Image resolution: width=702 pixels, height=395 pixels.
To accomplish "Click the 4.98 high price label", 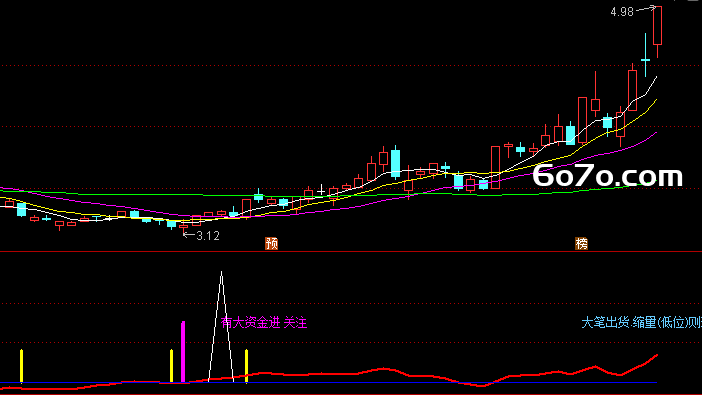I will (x=622, y=12).
